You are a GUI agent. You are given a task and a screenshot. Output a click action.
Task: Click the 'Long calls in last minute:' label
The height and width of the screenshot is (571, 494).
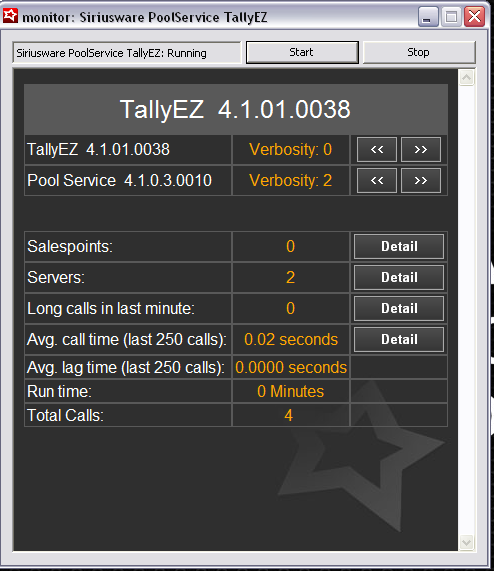click(111, 308)
